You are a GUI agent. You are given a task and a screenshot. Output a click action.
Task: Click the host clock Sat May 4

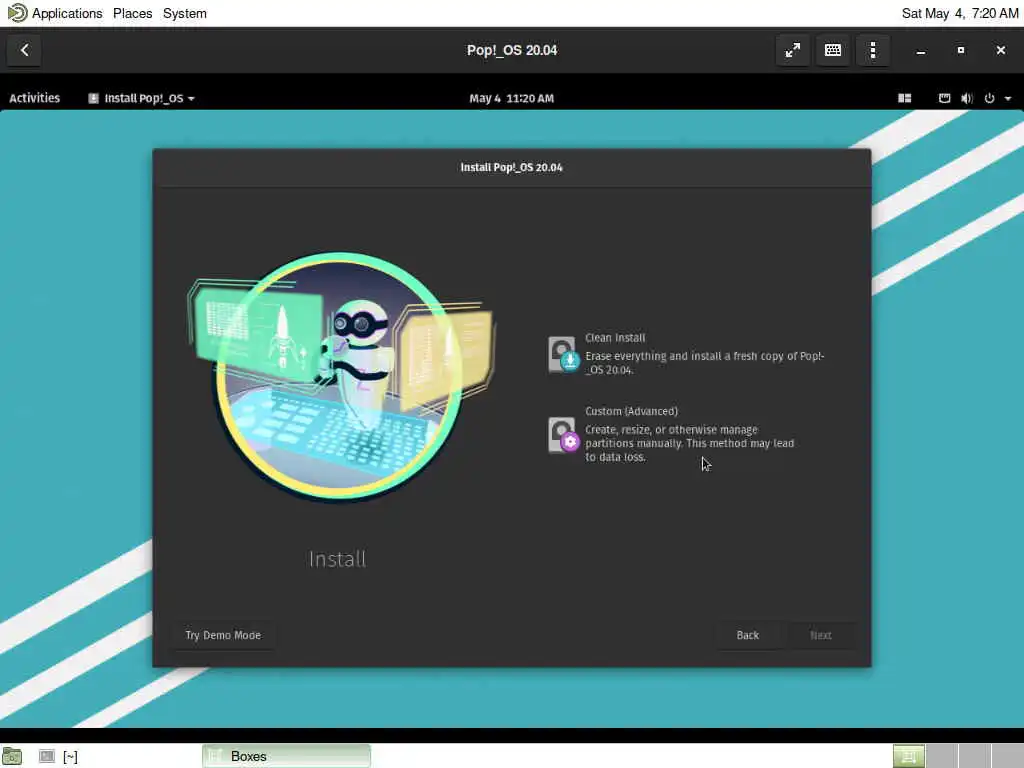(959, 13)
